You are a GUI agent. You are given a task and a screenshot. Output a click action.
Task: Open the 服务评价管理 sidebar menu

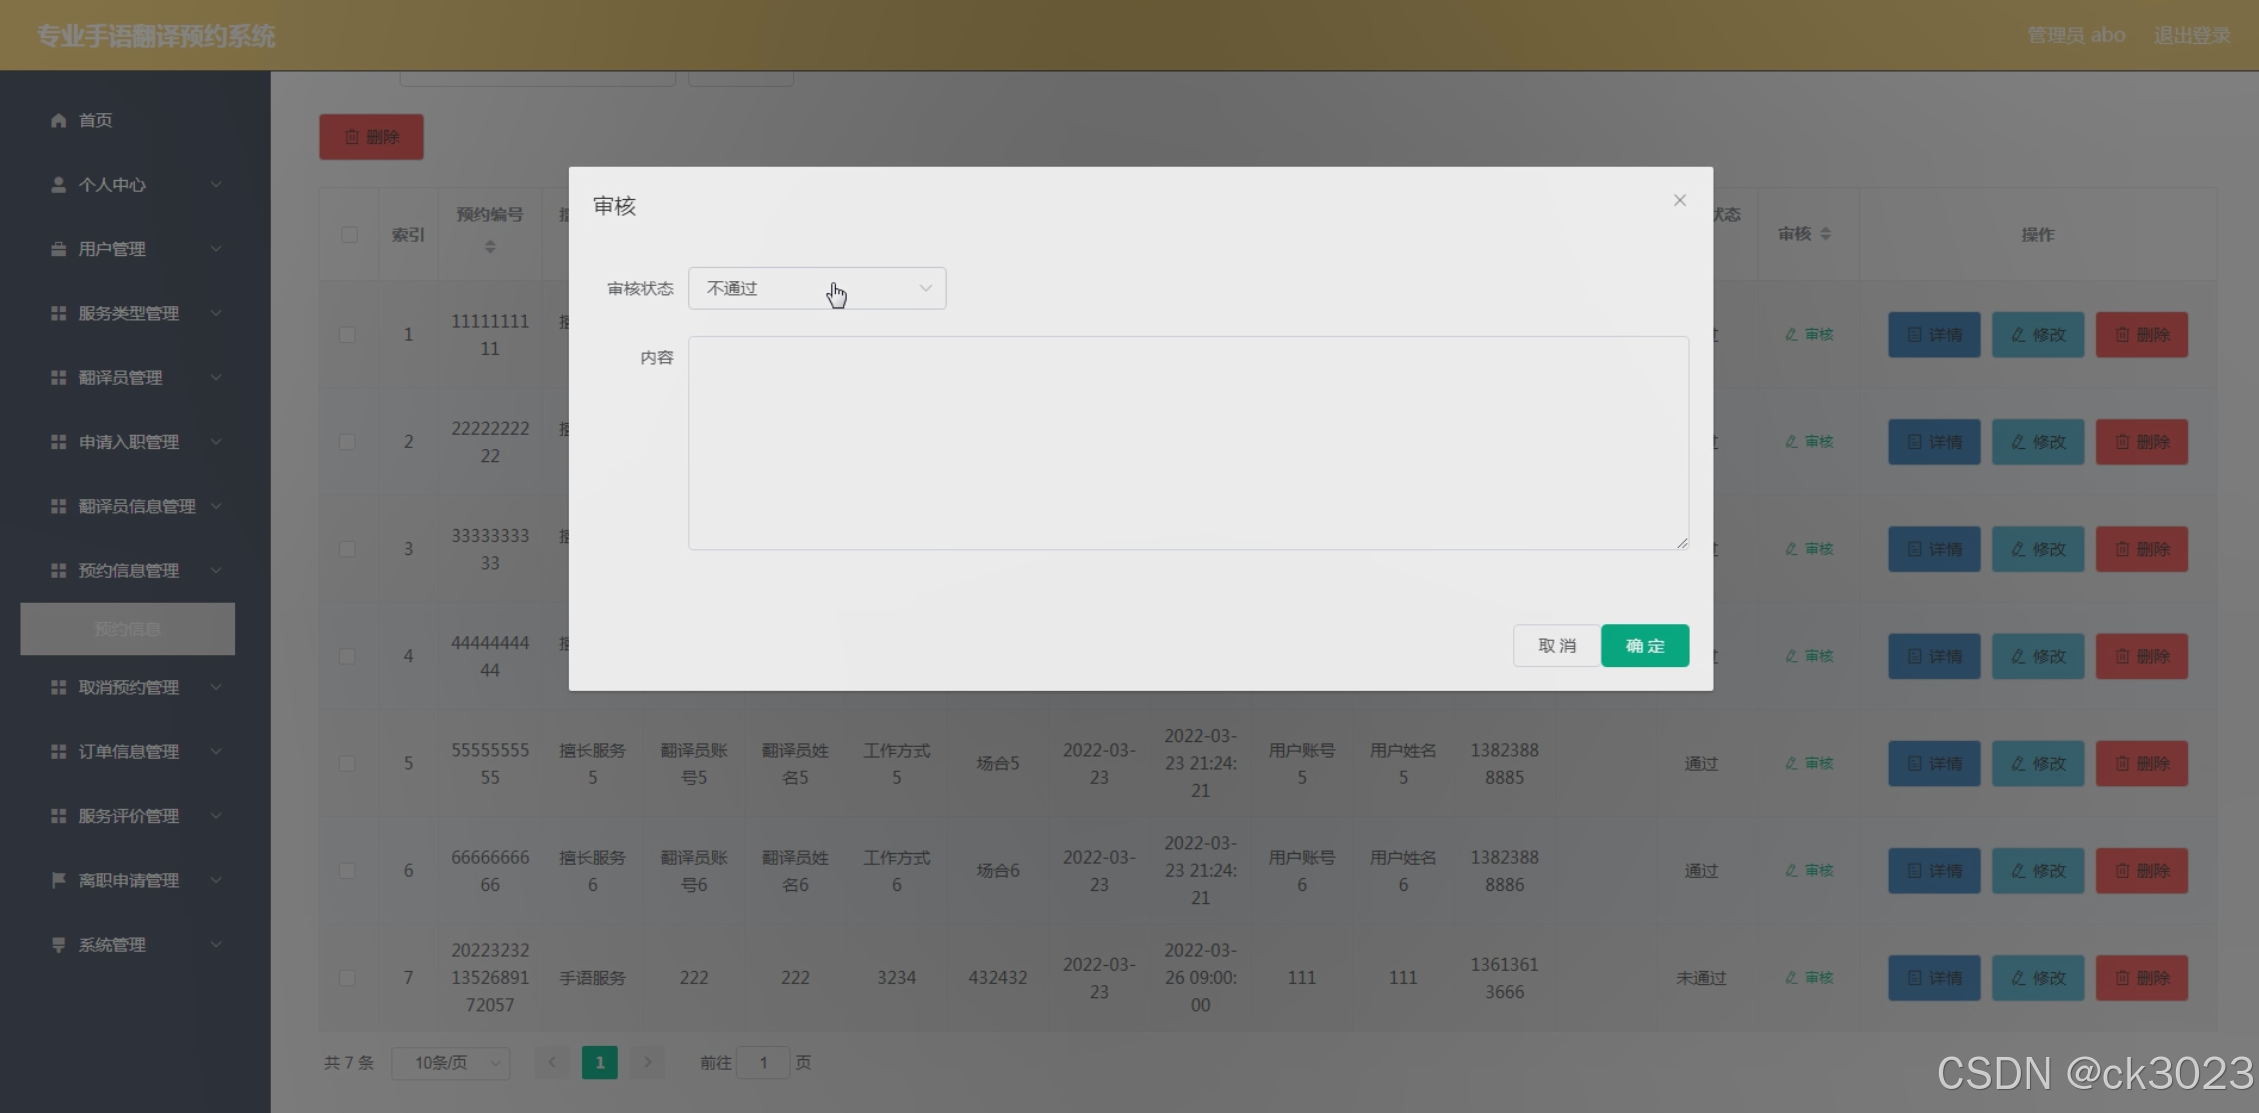(129, 816)
